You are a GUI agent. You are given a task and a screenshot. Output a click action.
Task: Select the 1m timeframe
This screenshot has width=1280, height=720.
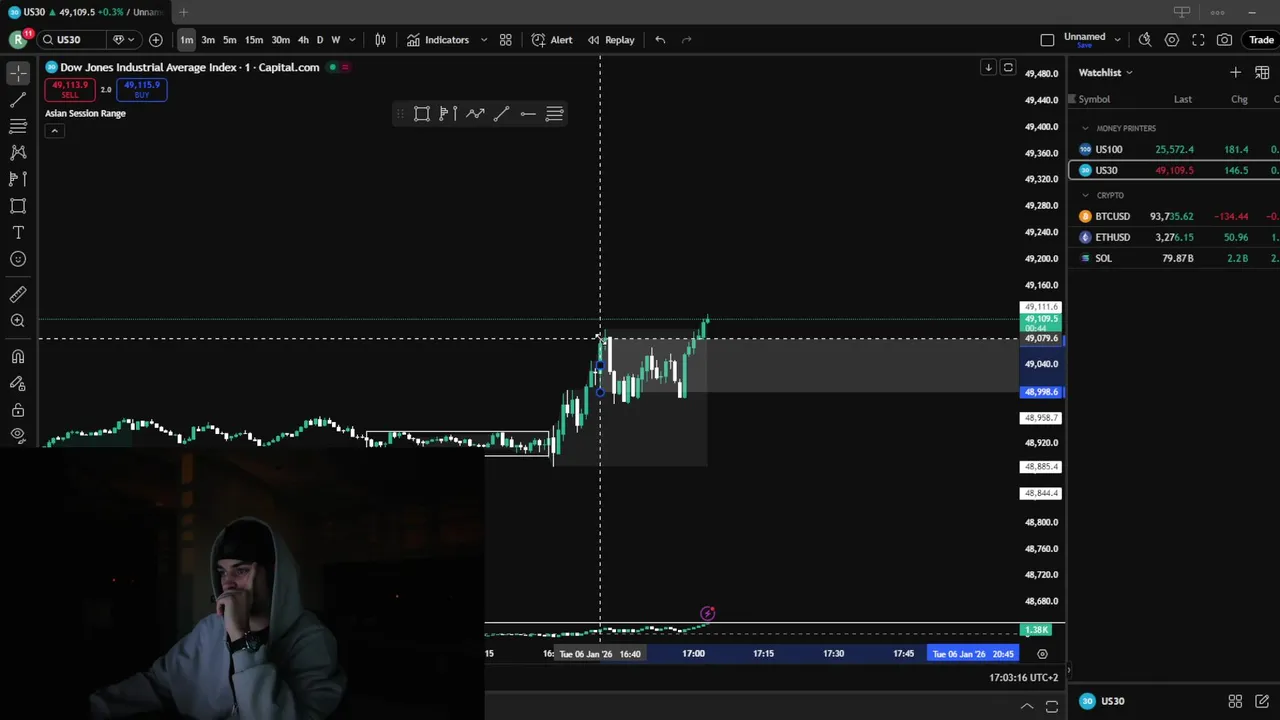[x=187, y=40]
